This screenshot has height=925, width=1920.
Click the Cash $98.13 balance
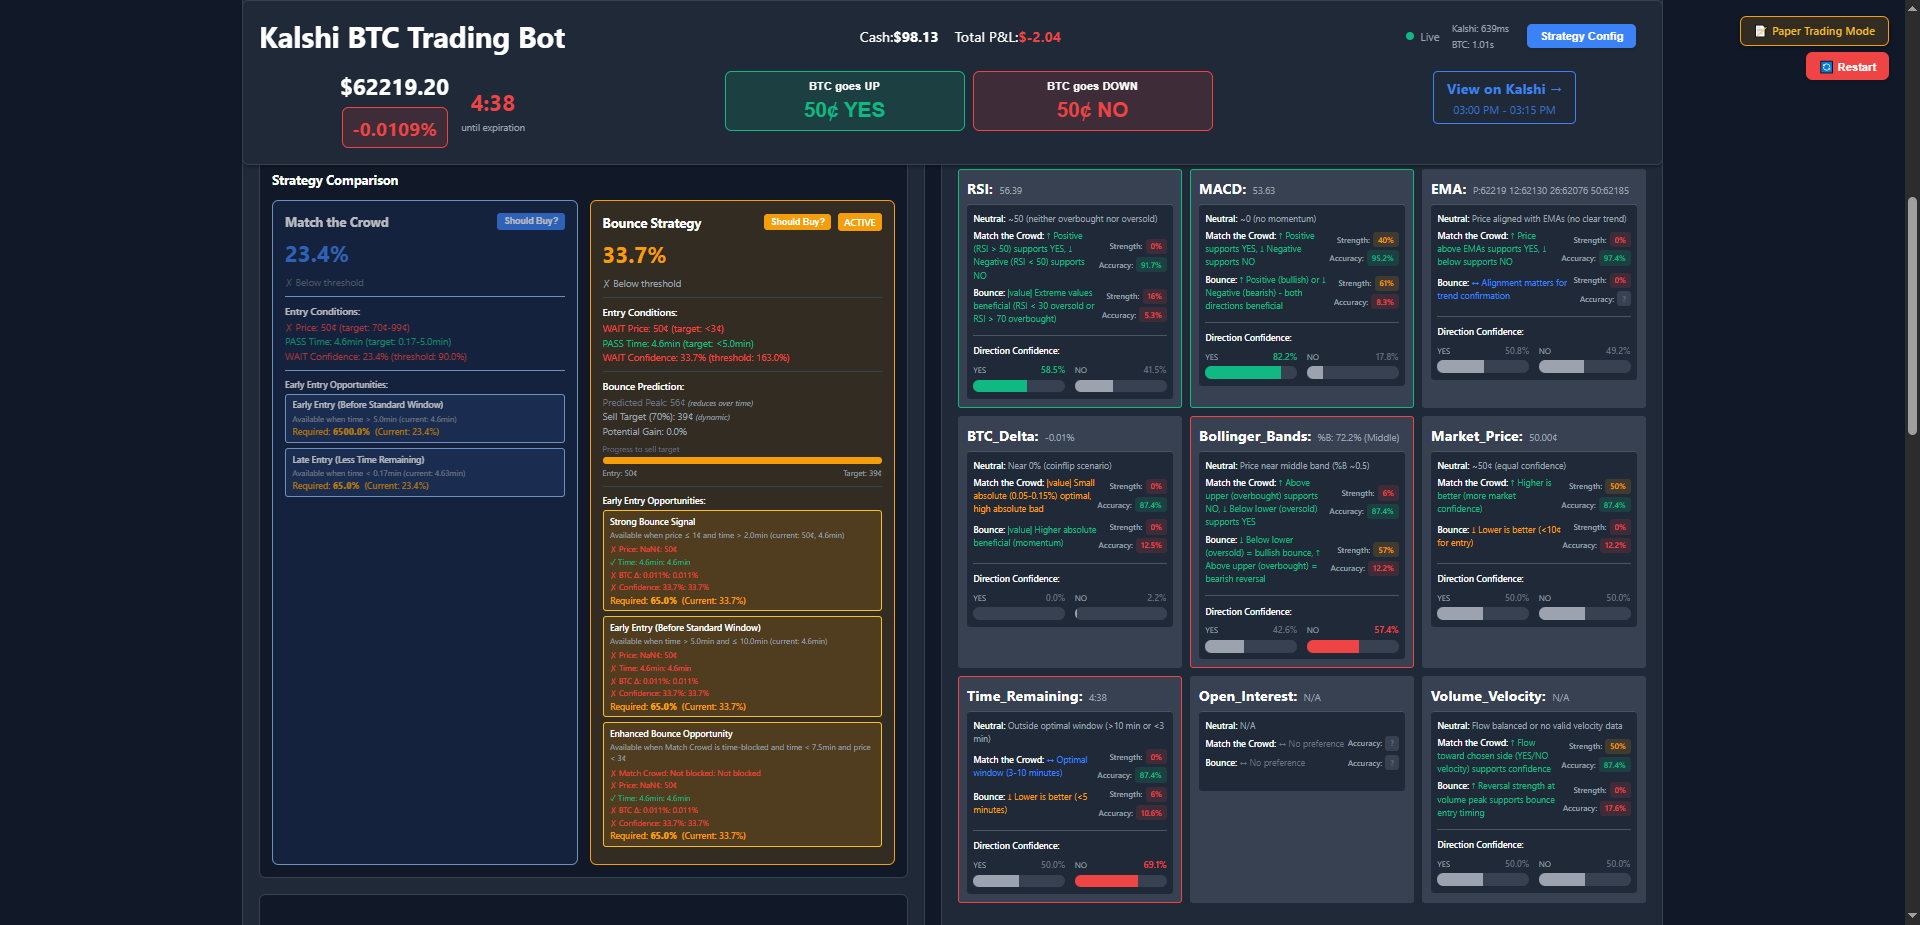coord(899,37)
